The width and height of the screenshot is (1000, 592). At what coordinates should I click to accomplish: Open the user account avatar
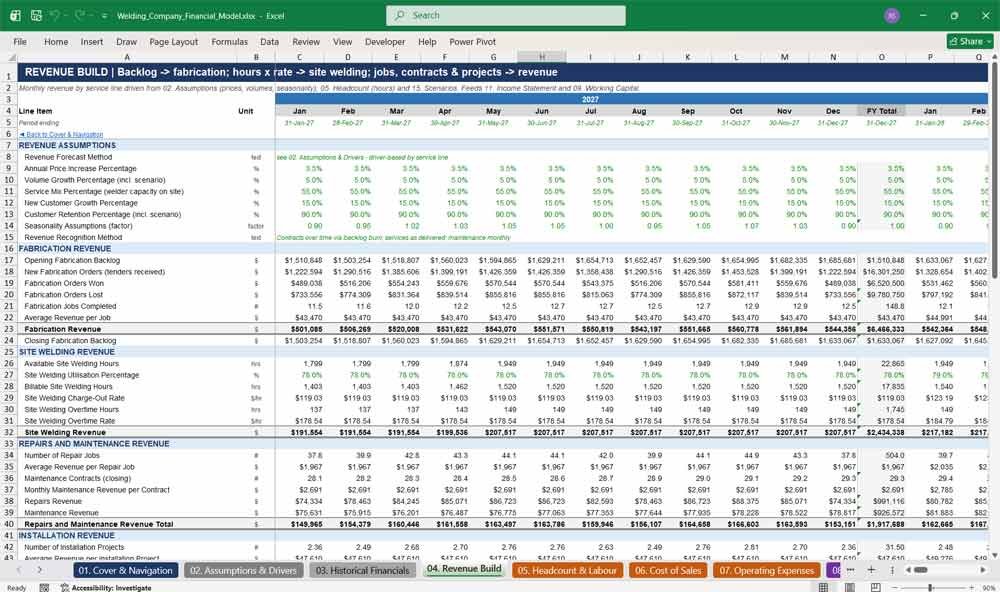892,15
